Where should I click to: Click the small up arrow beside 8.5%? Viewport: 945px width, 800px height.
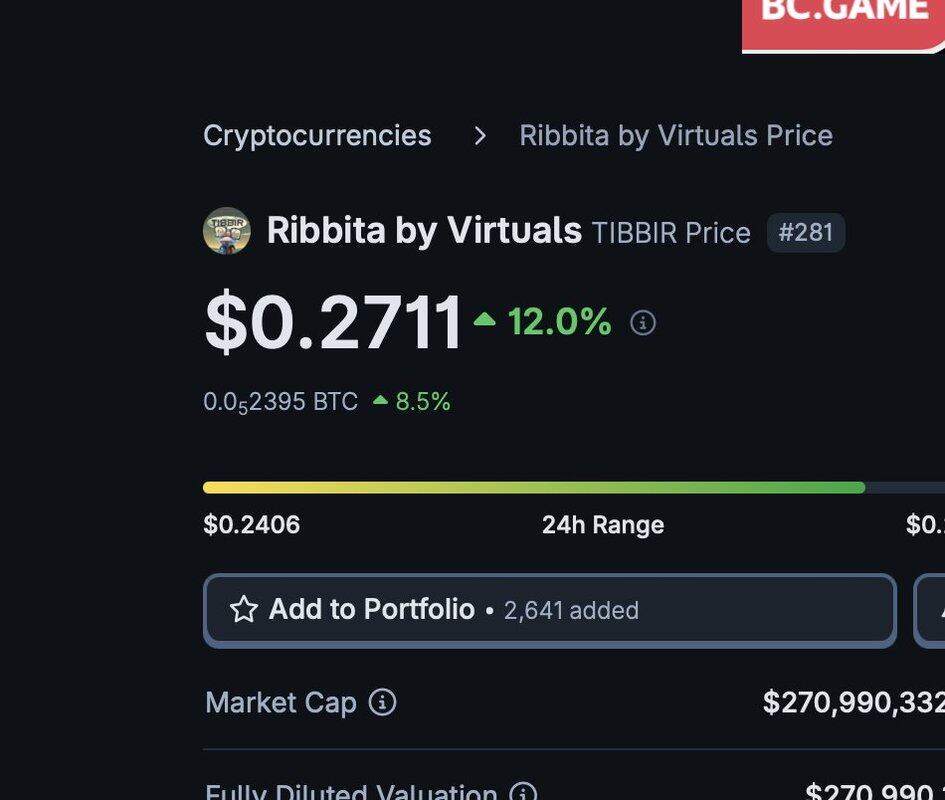click(x=380, y=400)
